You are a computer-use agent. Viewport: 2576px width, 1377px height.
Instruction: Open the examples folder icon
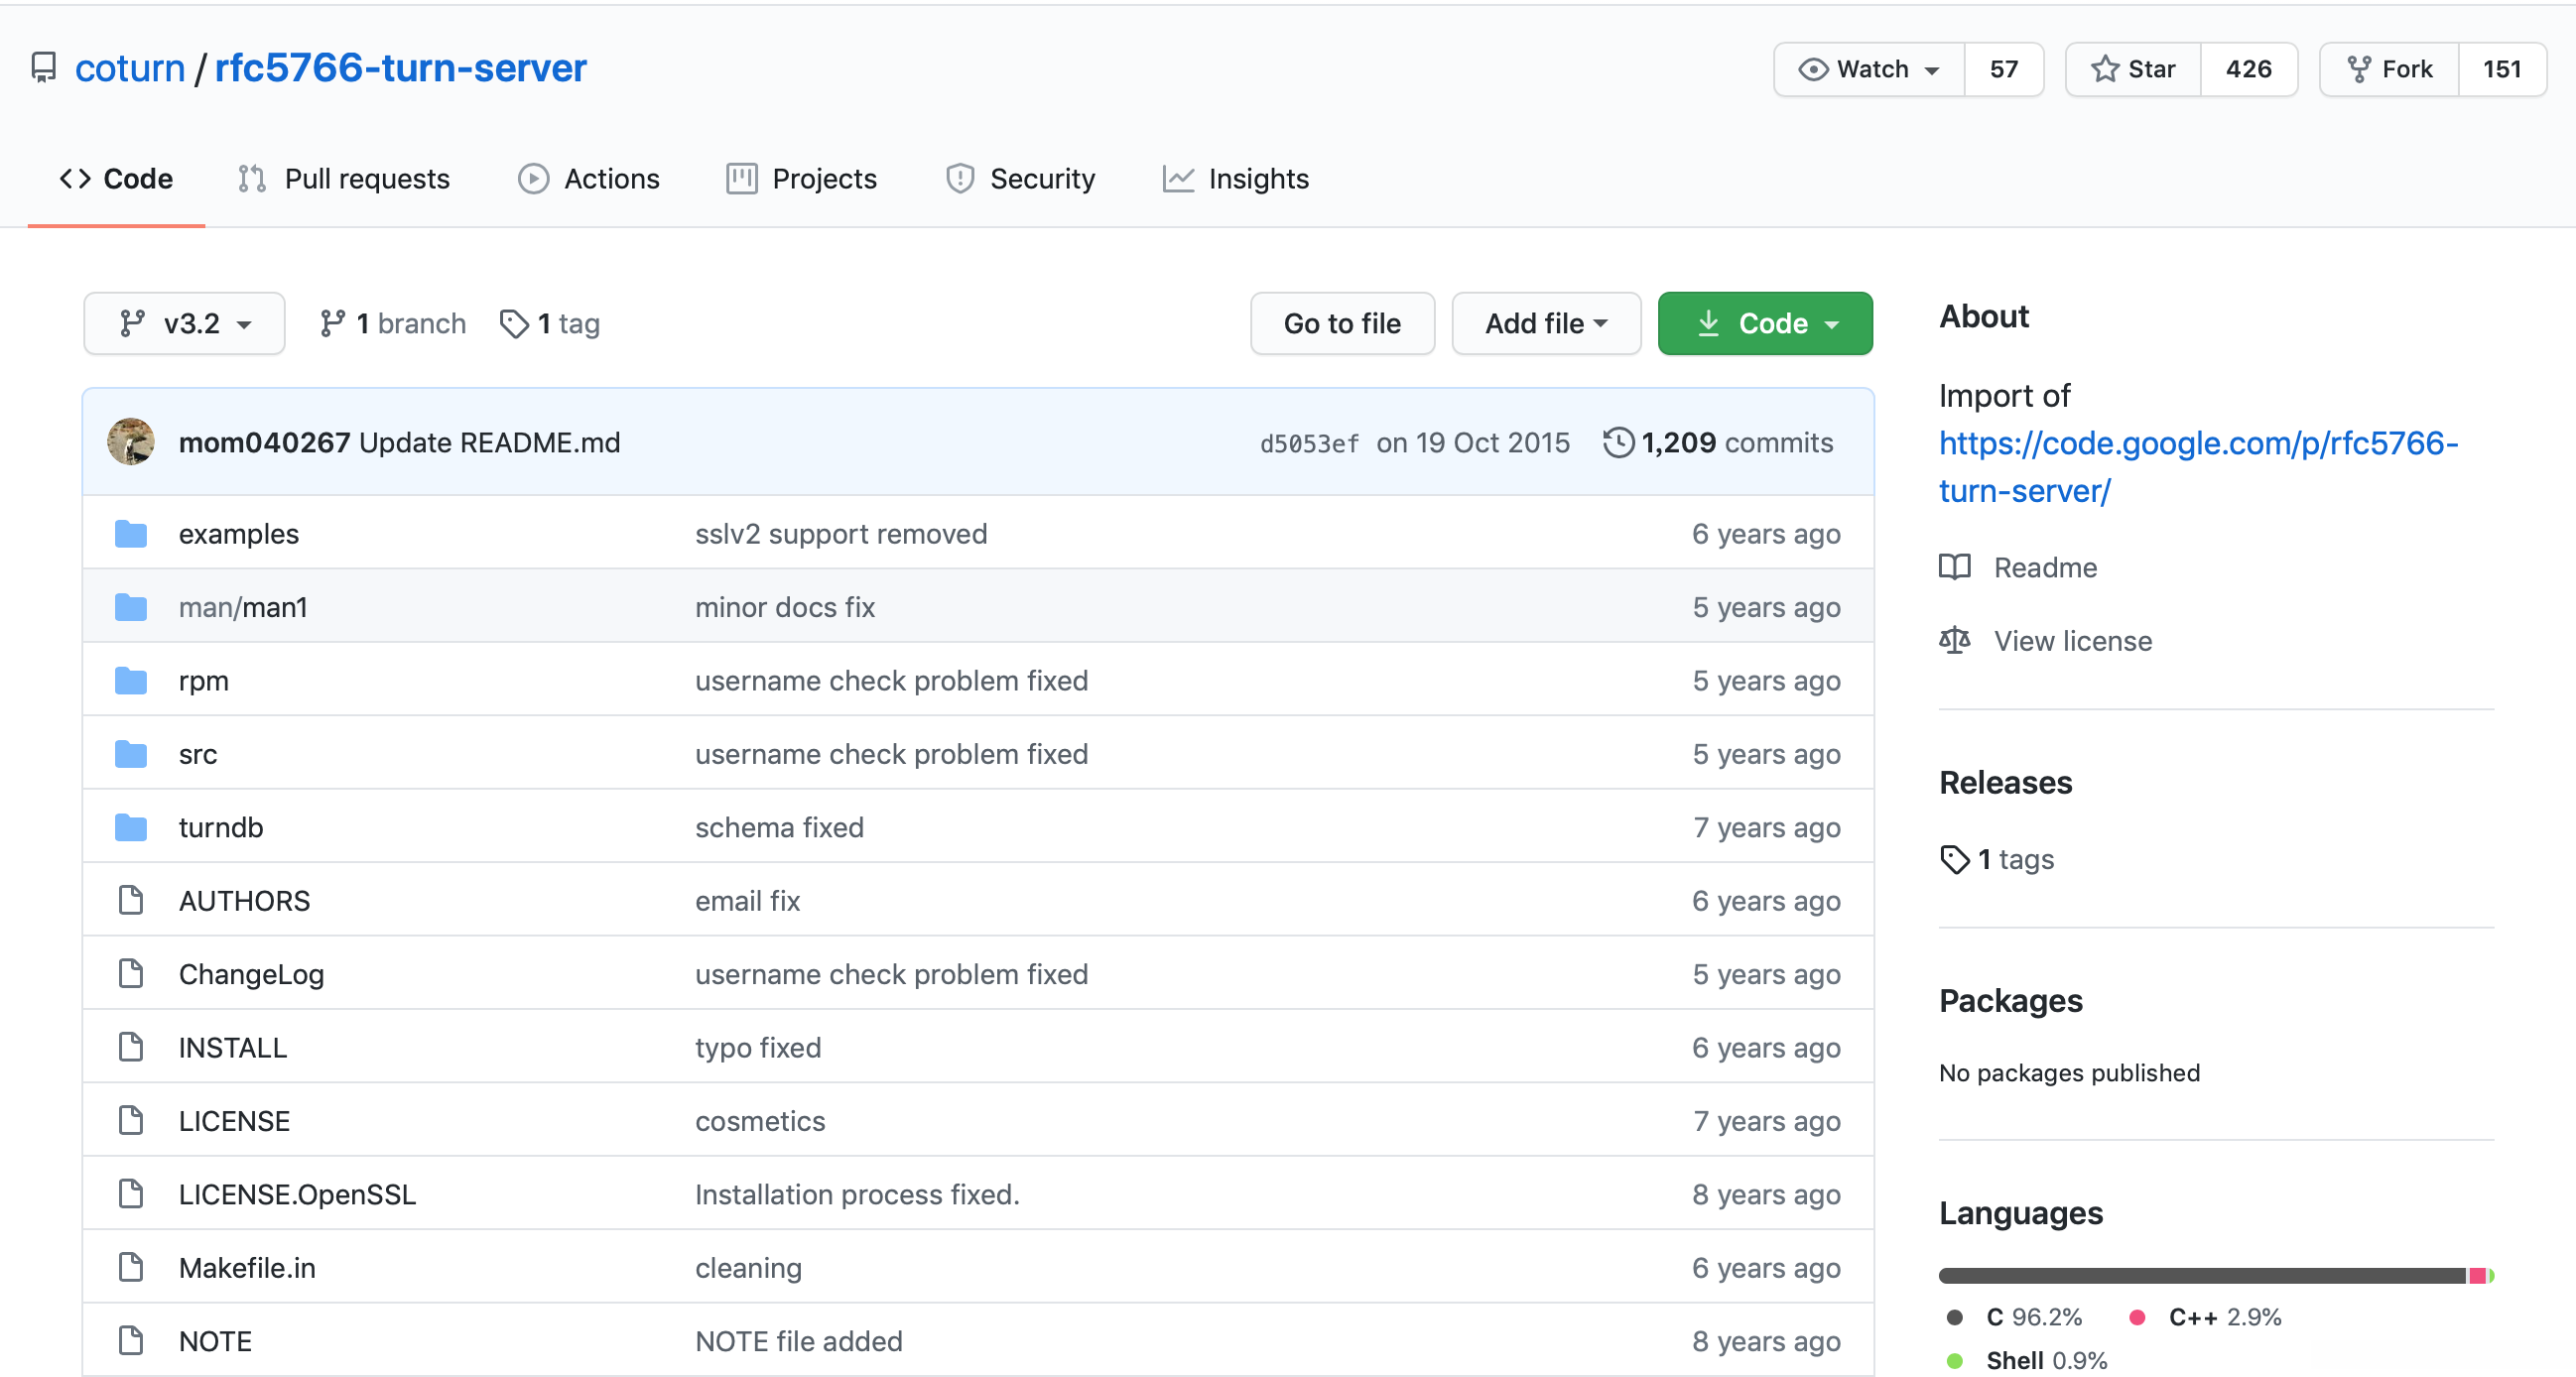pyautogui.click(x=130, y=534)
